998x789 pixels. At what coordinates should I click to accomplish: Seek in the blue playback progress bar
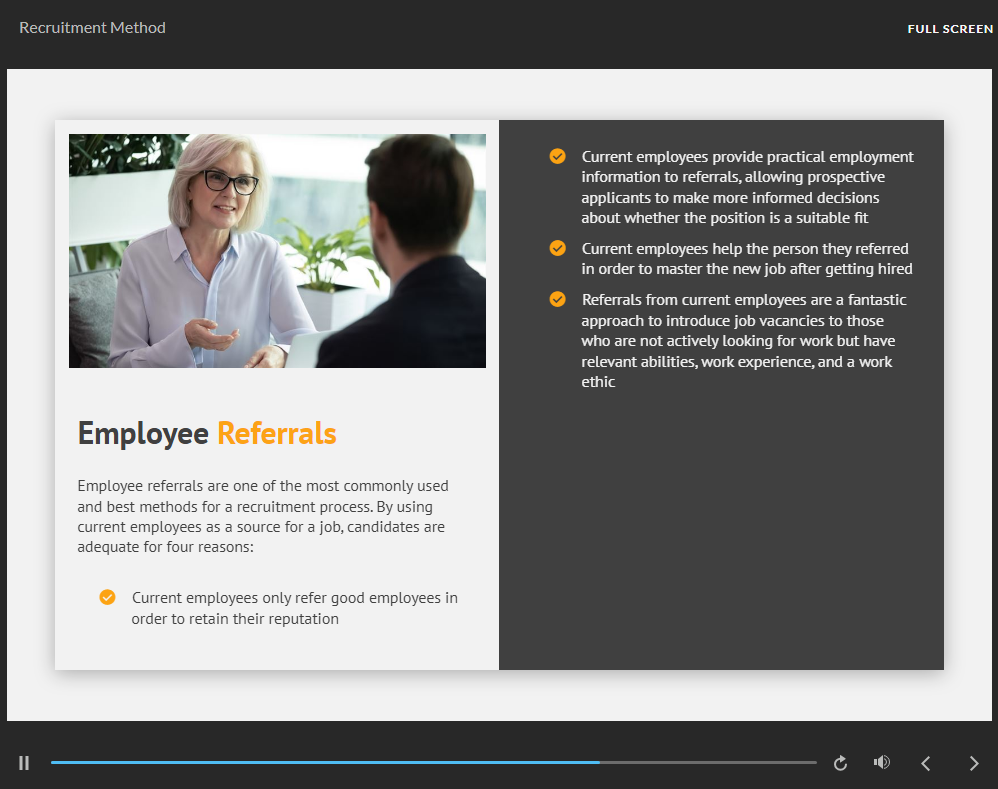433,762
